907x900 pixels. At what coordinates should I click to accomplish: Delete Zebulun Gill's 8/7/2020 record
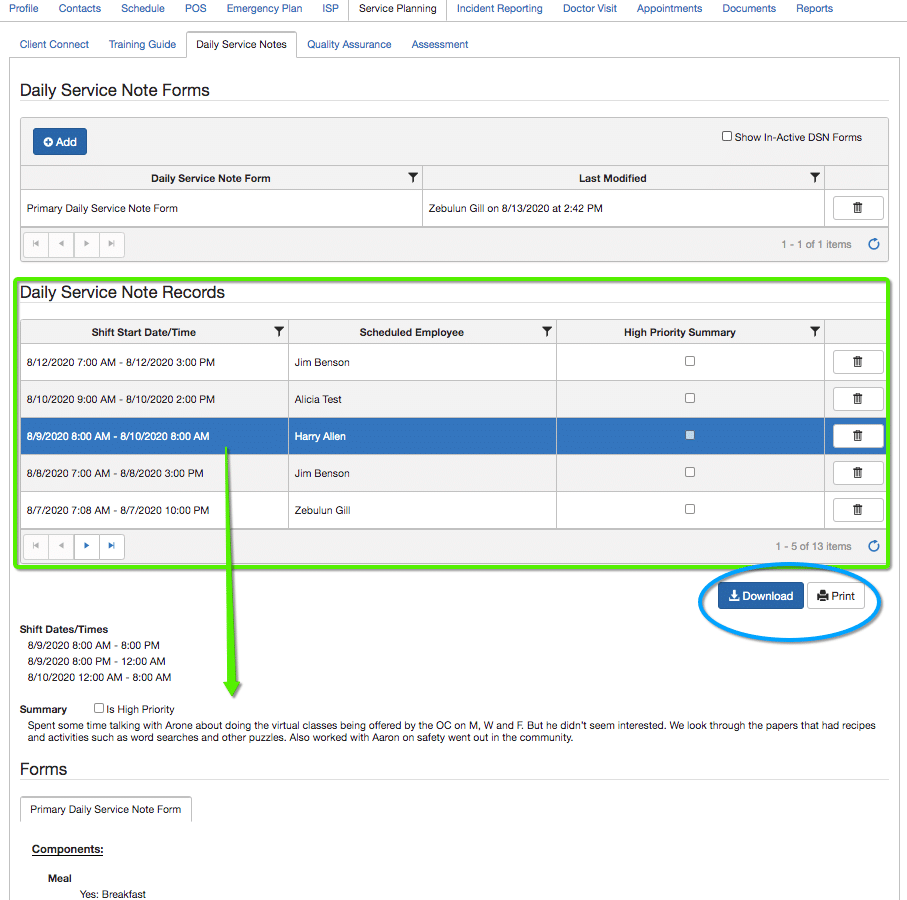coord(857,510)
